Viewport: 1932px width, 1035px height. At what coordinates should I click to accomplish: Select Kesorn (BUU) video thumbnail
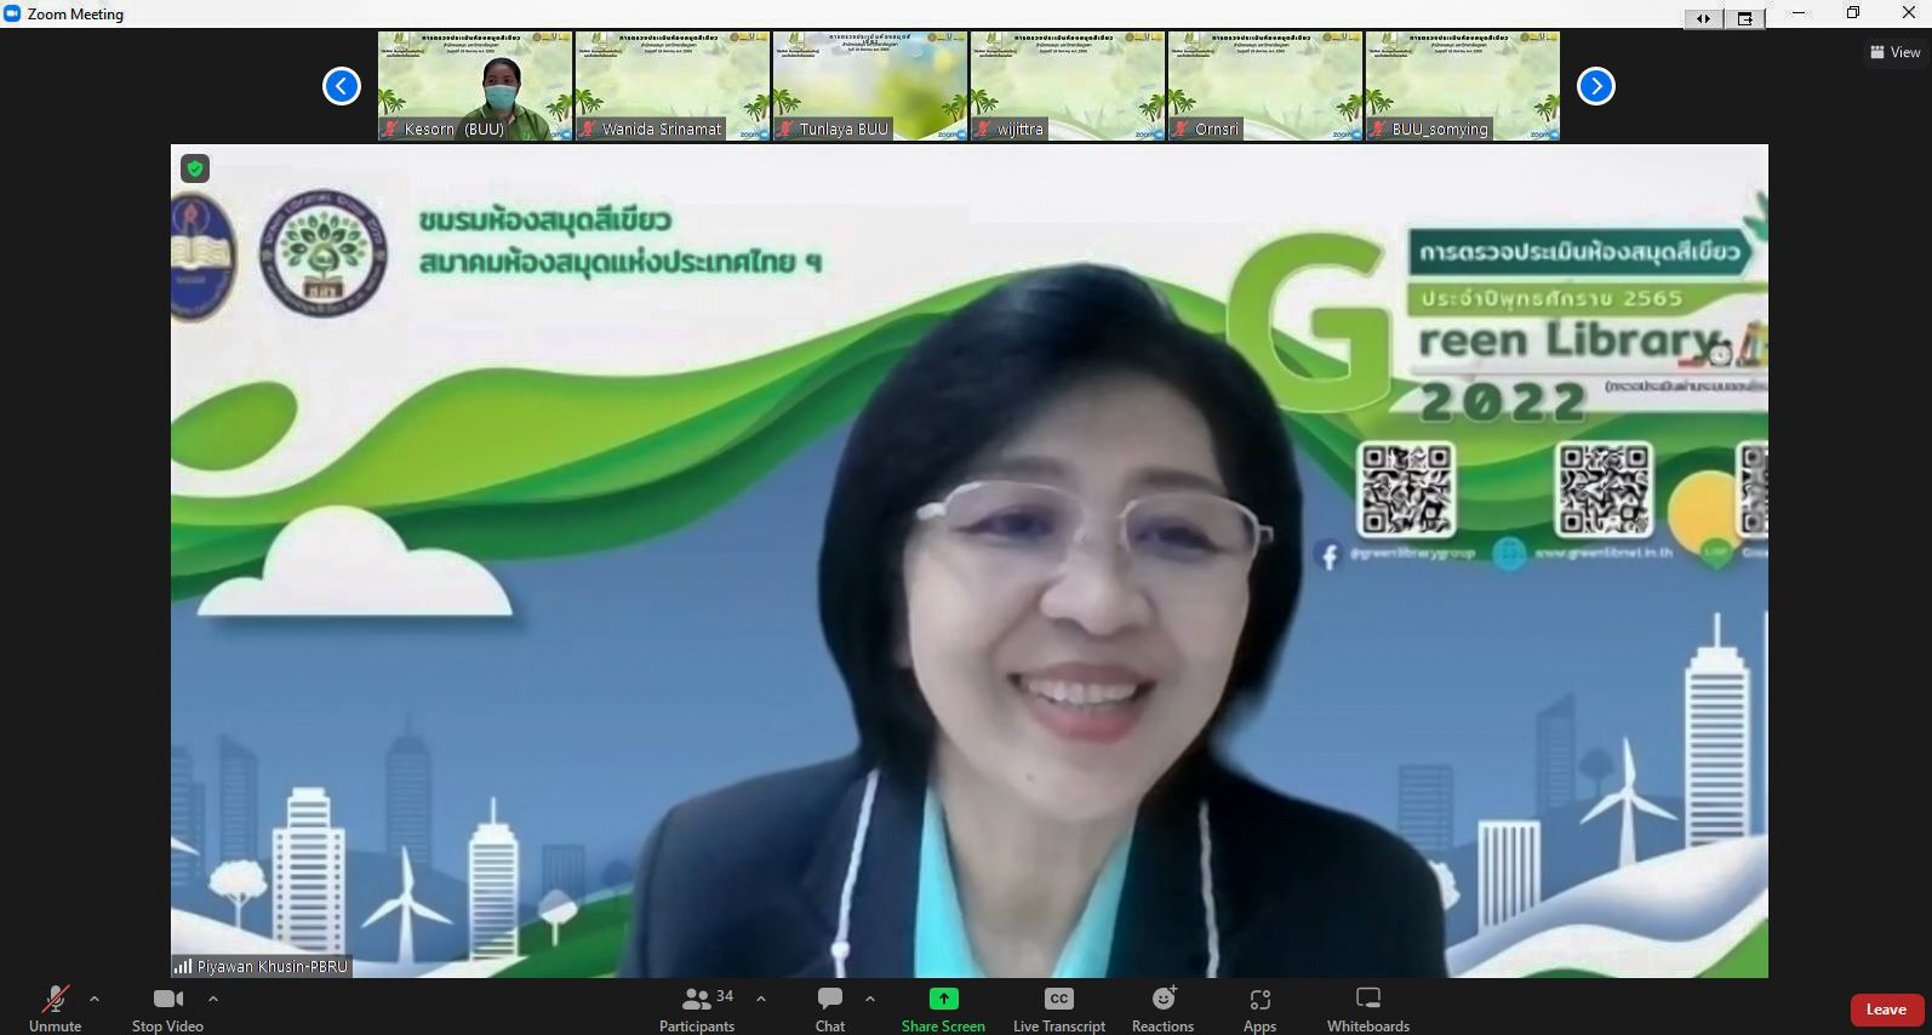475,86
